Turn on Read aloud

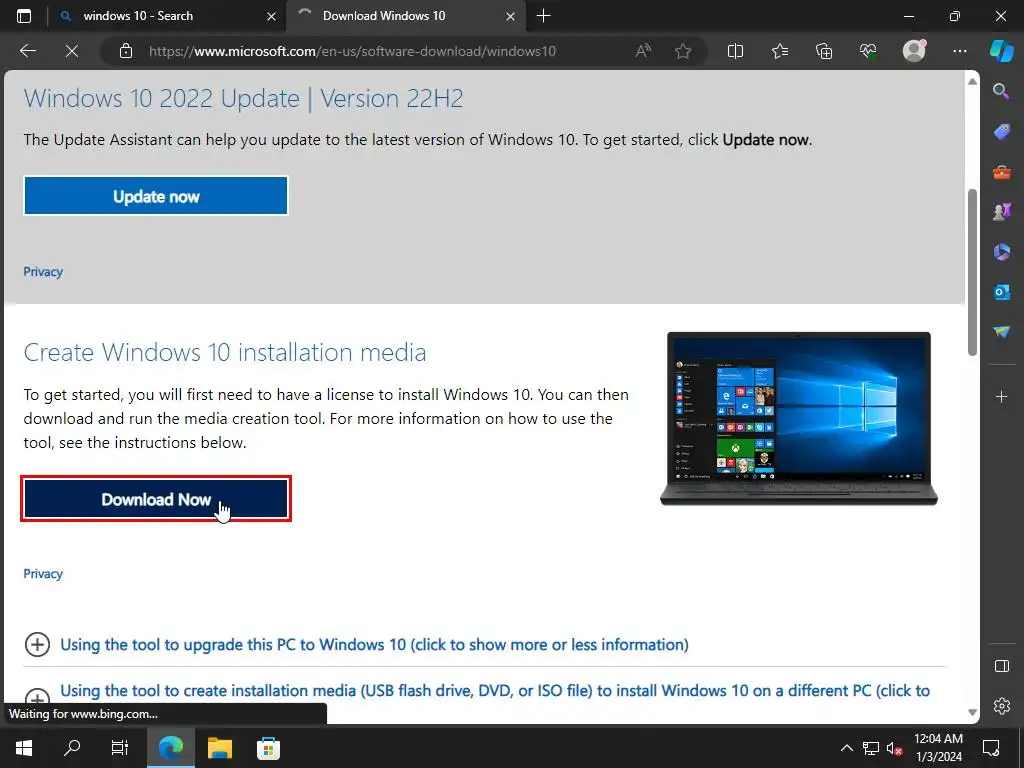pos(643,51)
